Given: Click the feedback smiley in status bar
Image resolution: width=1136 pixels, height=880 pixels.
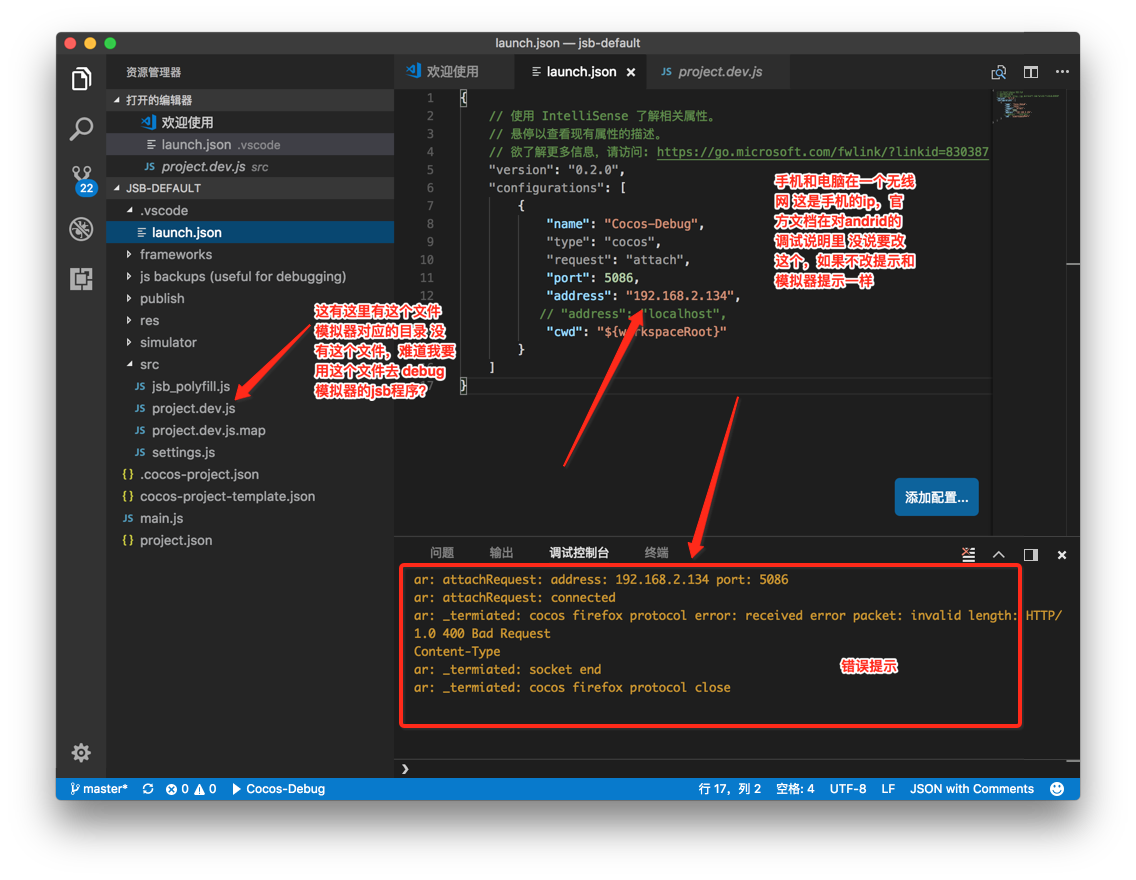Looking at the screenshot, I should tap(1057, 789).
